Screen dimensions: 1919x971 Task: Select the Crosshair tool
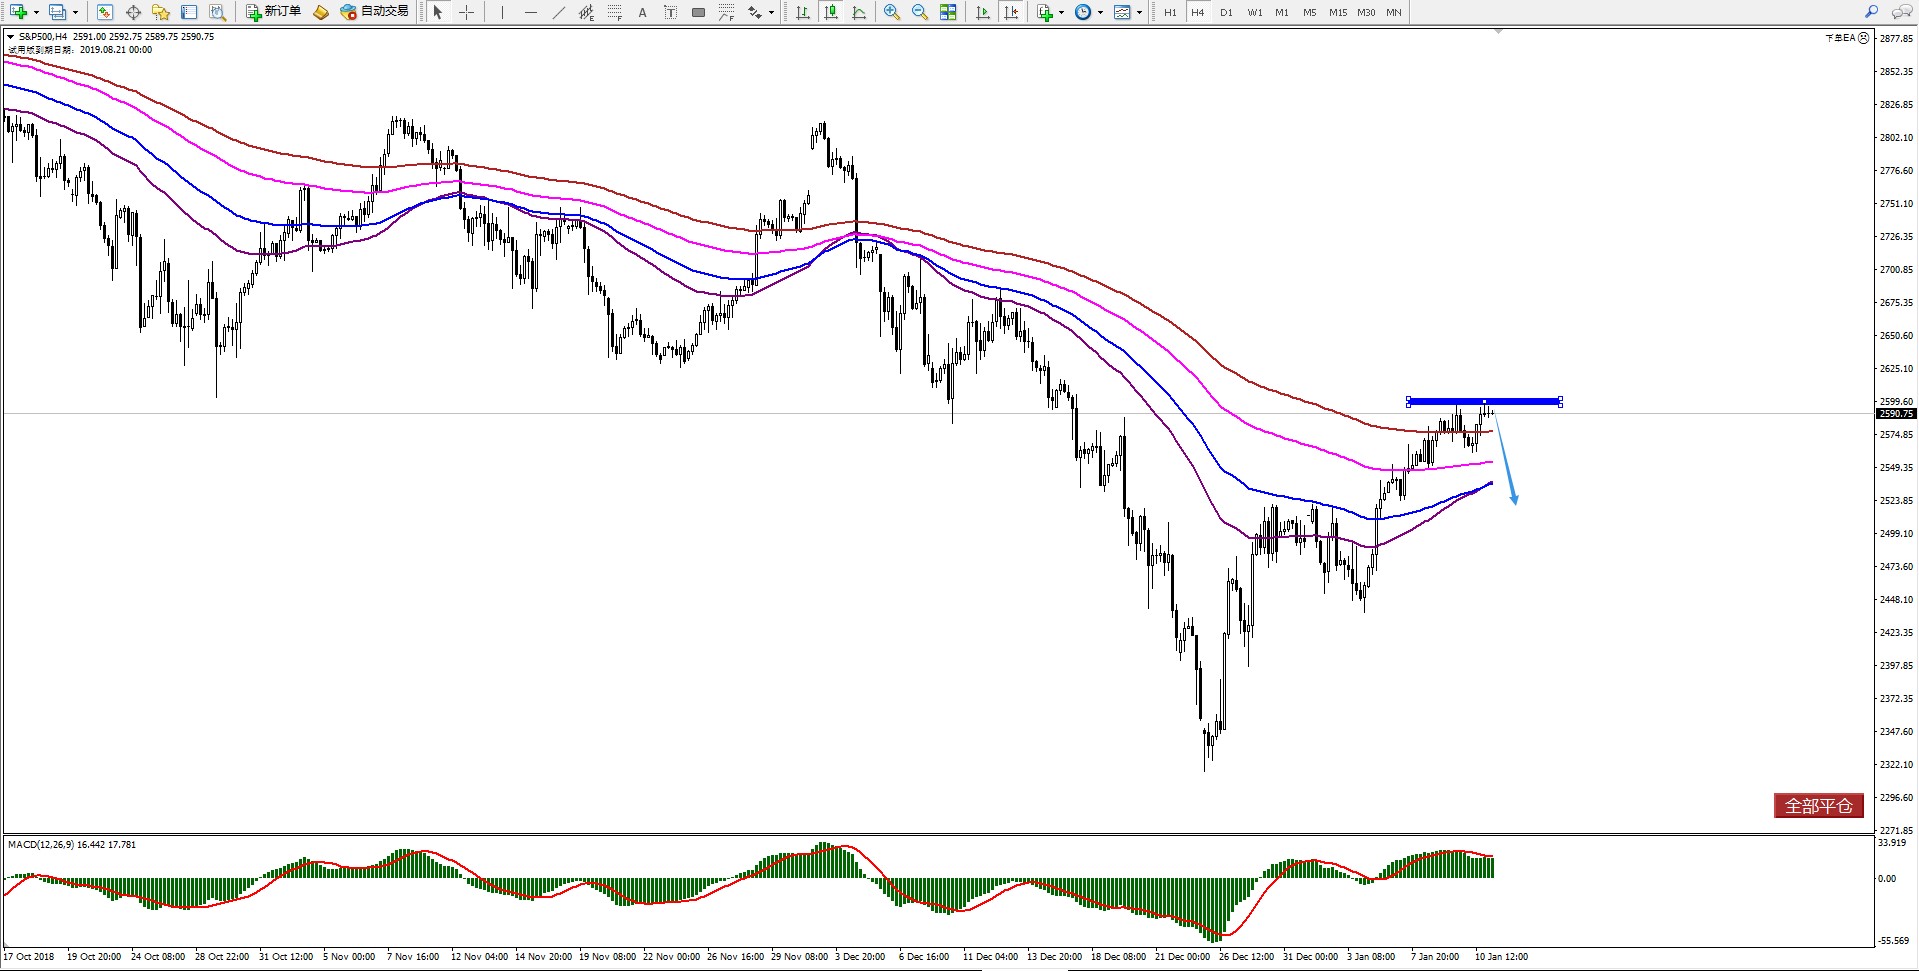tap(466, 12)
